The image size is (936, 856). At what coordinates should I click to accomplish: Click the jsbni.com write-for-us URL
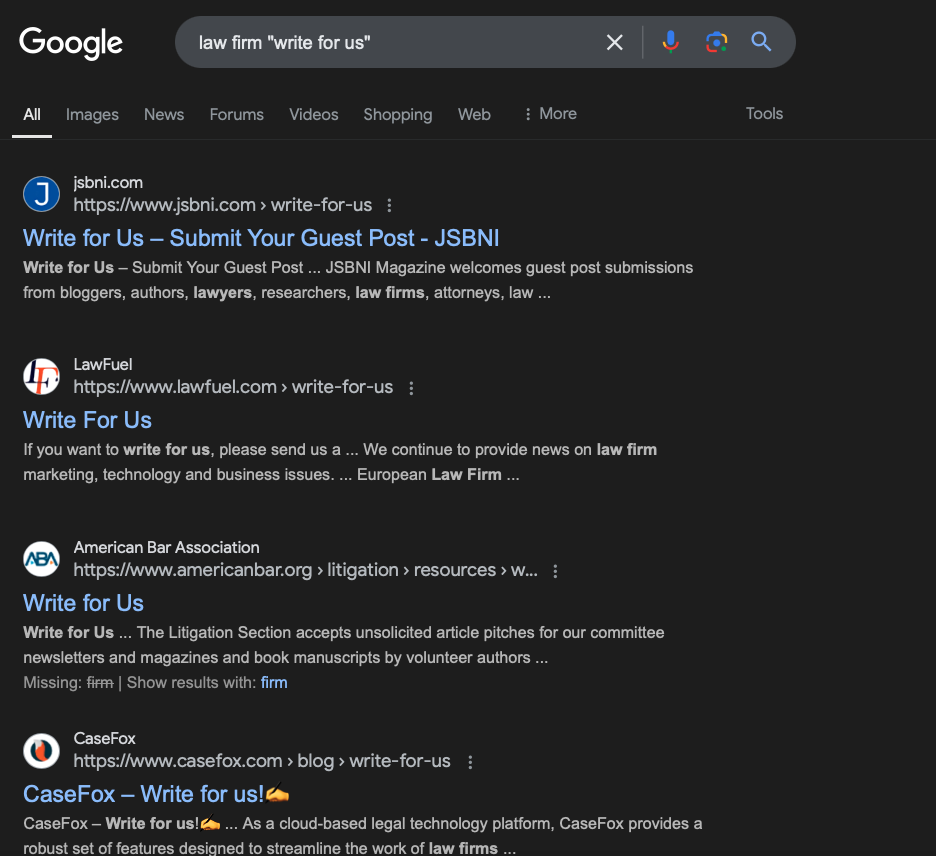[x=223, y=205]
